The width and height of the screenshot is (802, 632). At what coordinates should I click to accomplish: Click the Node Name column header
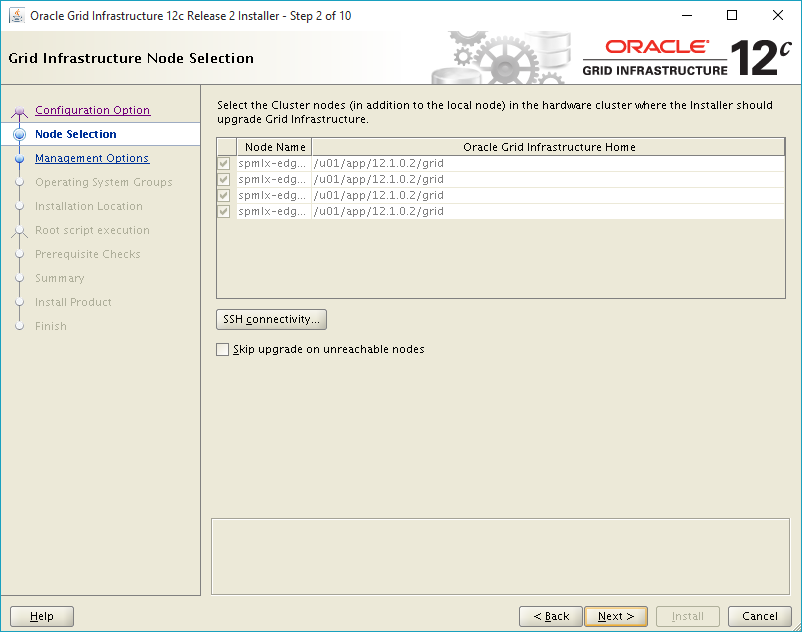[275, 147]
